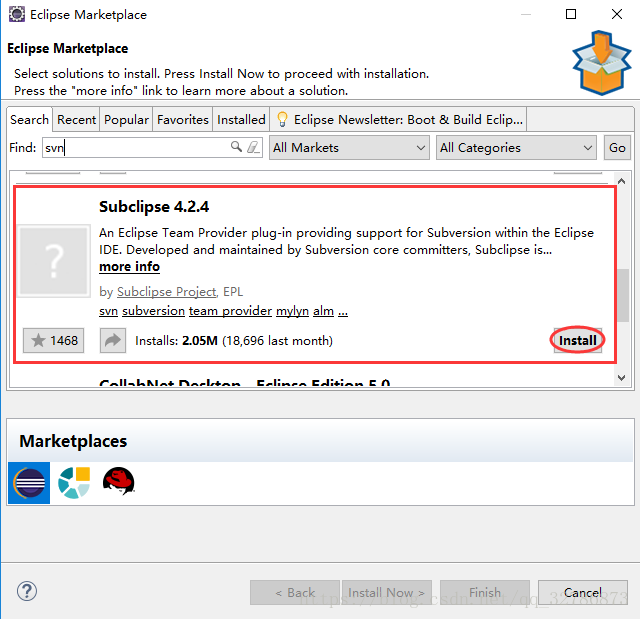Switch to the Popular tab
The height and width of the screenshot is (619, 640).
(x=126, y=120)
